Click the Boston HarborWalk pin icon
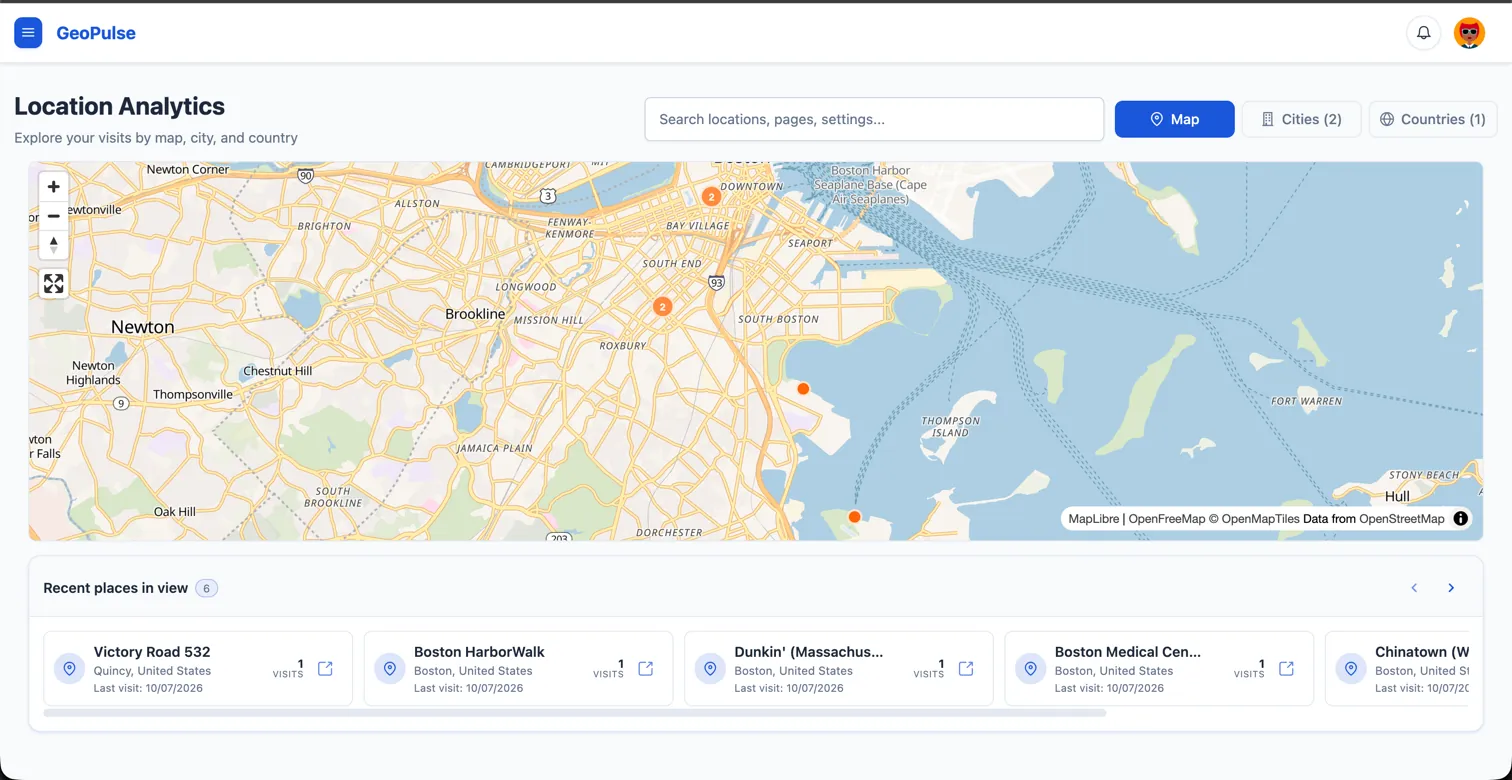 click(x=390, y=668)
